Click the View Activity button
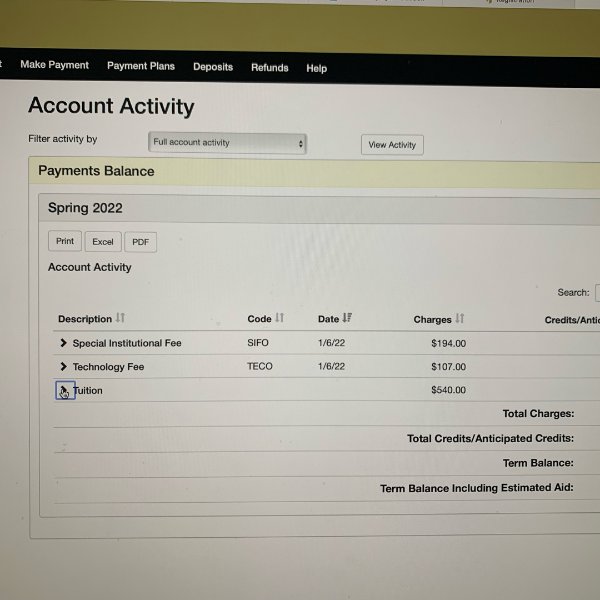This screenshot has width=600, height=600. 392,145
